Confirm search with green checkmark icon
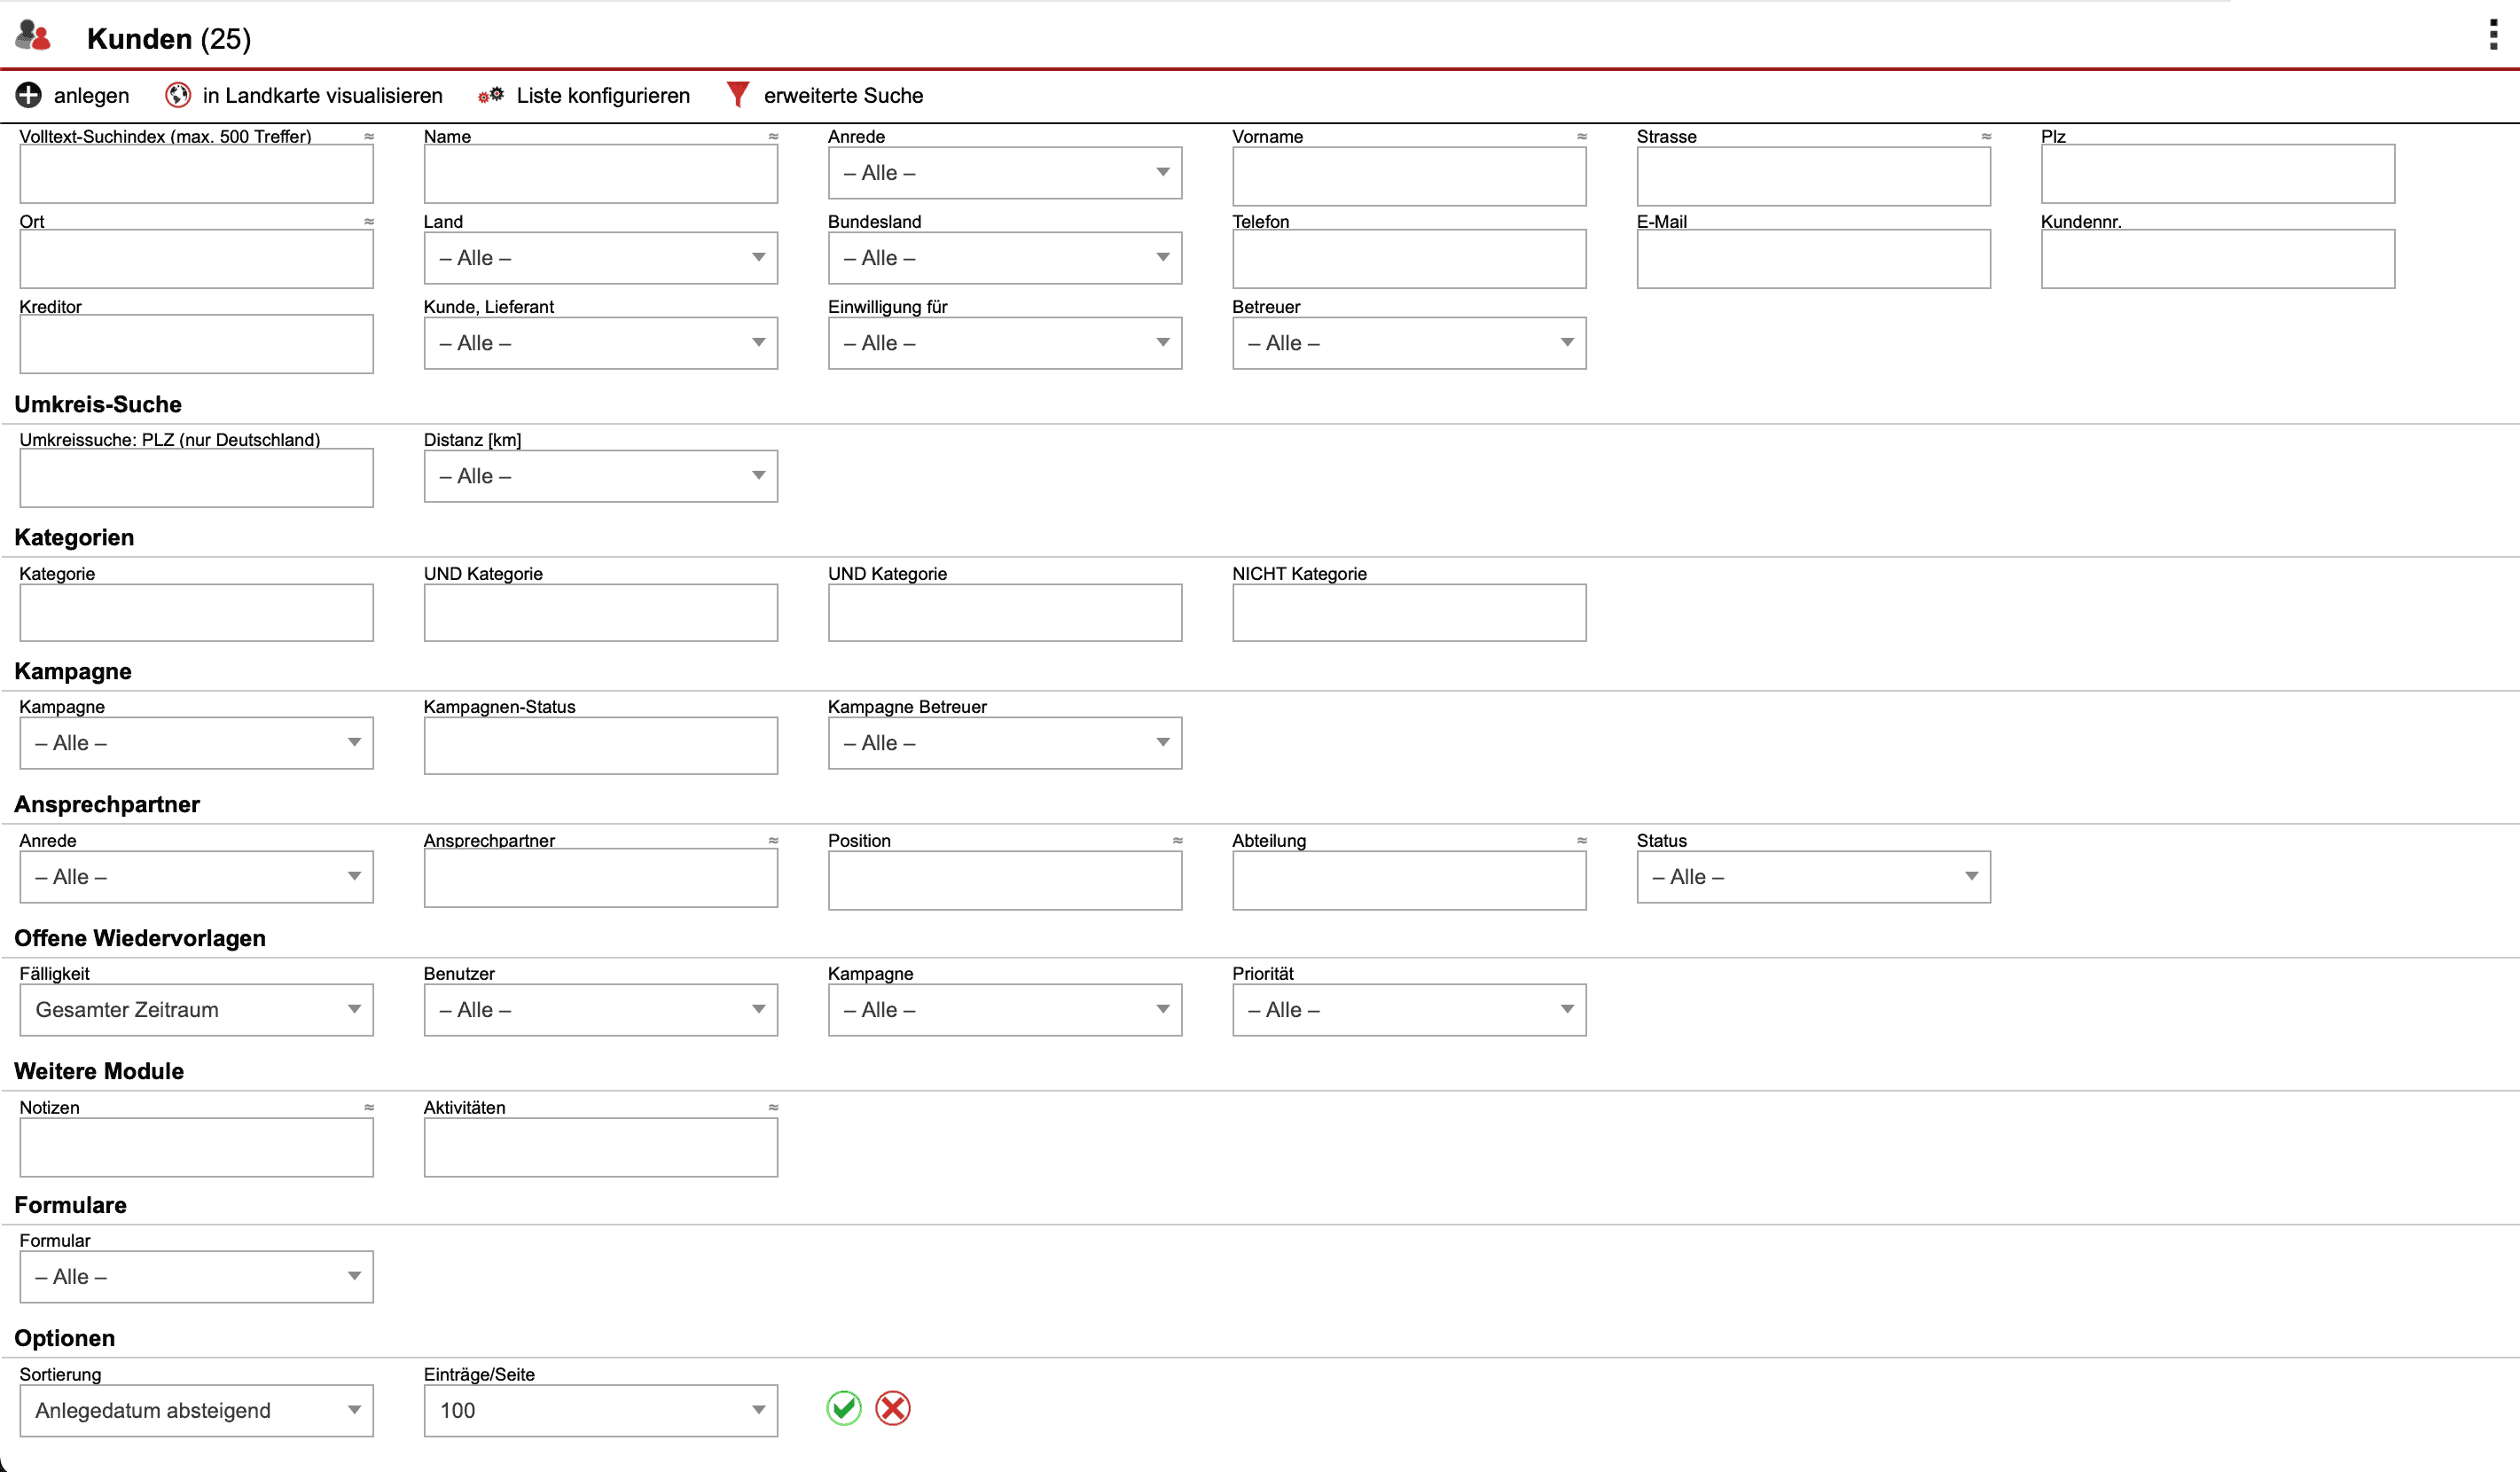This screenshot has height=1472, width=2520. [x=844, y=1408]
